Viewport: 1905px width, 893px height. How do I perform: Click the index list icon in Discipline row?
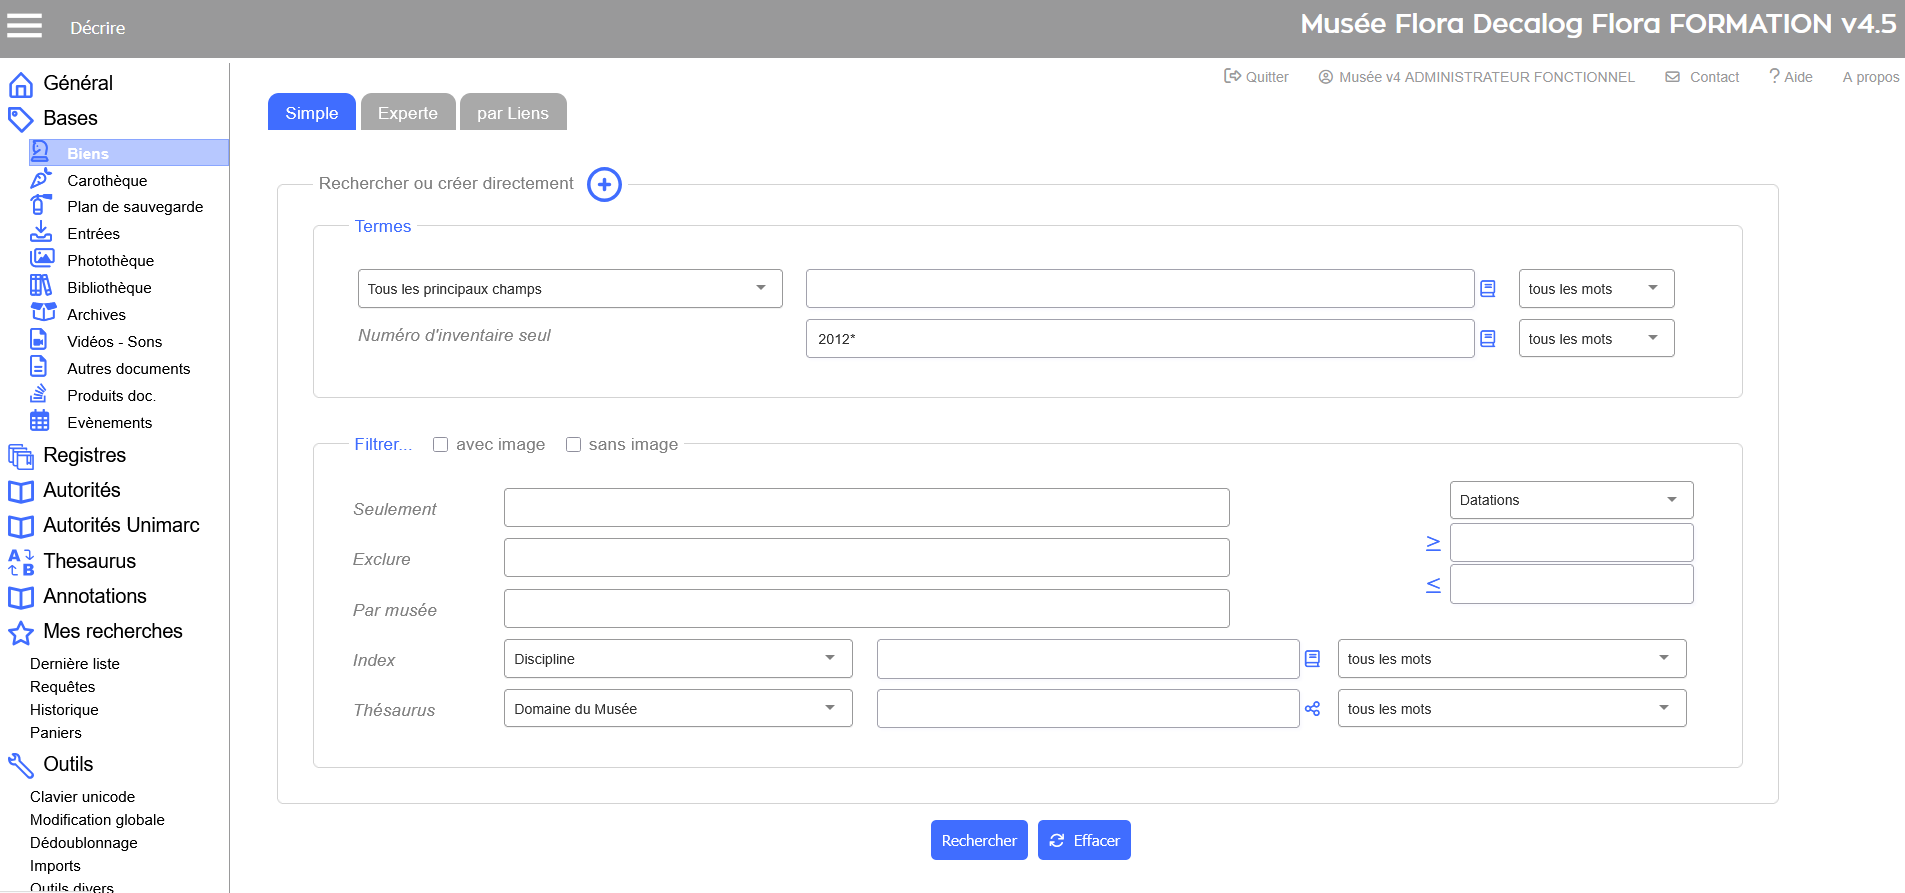point(1312,659)
